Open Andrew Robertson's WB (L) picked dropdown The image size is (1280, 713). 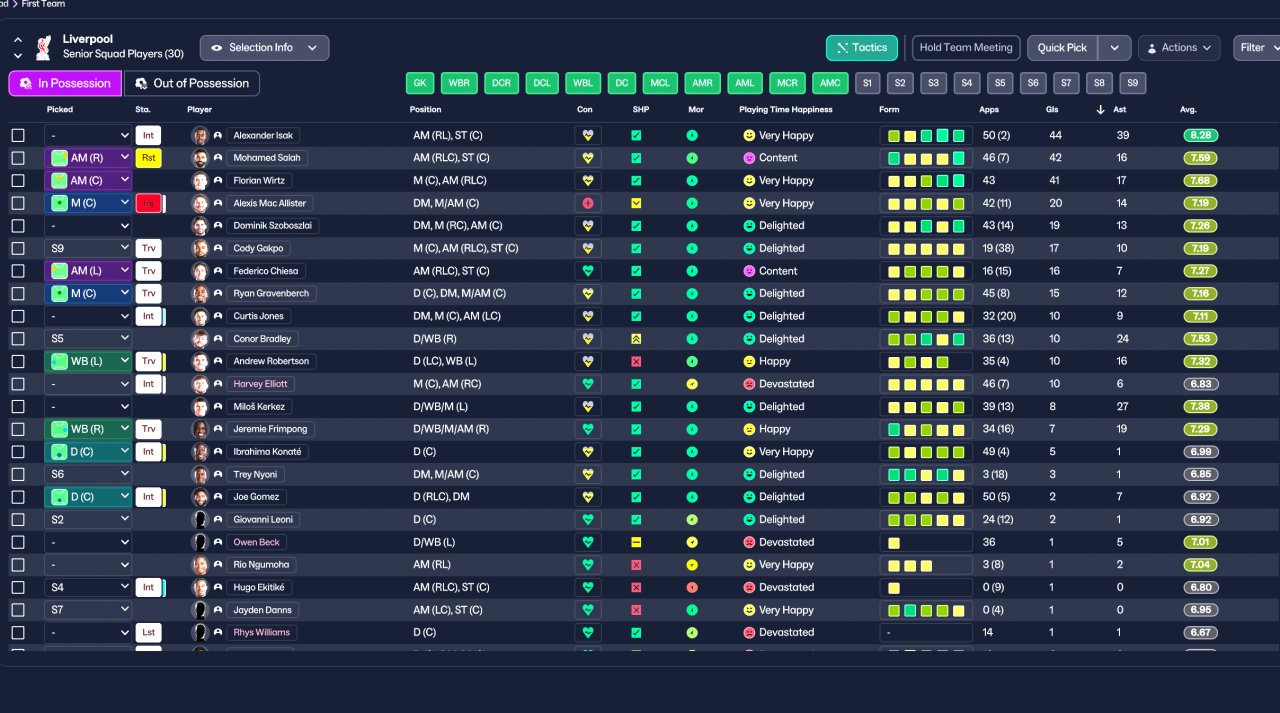pyautogui.click(x=88, y=361)
